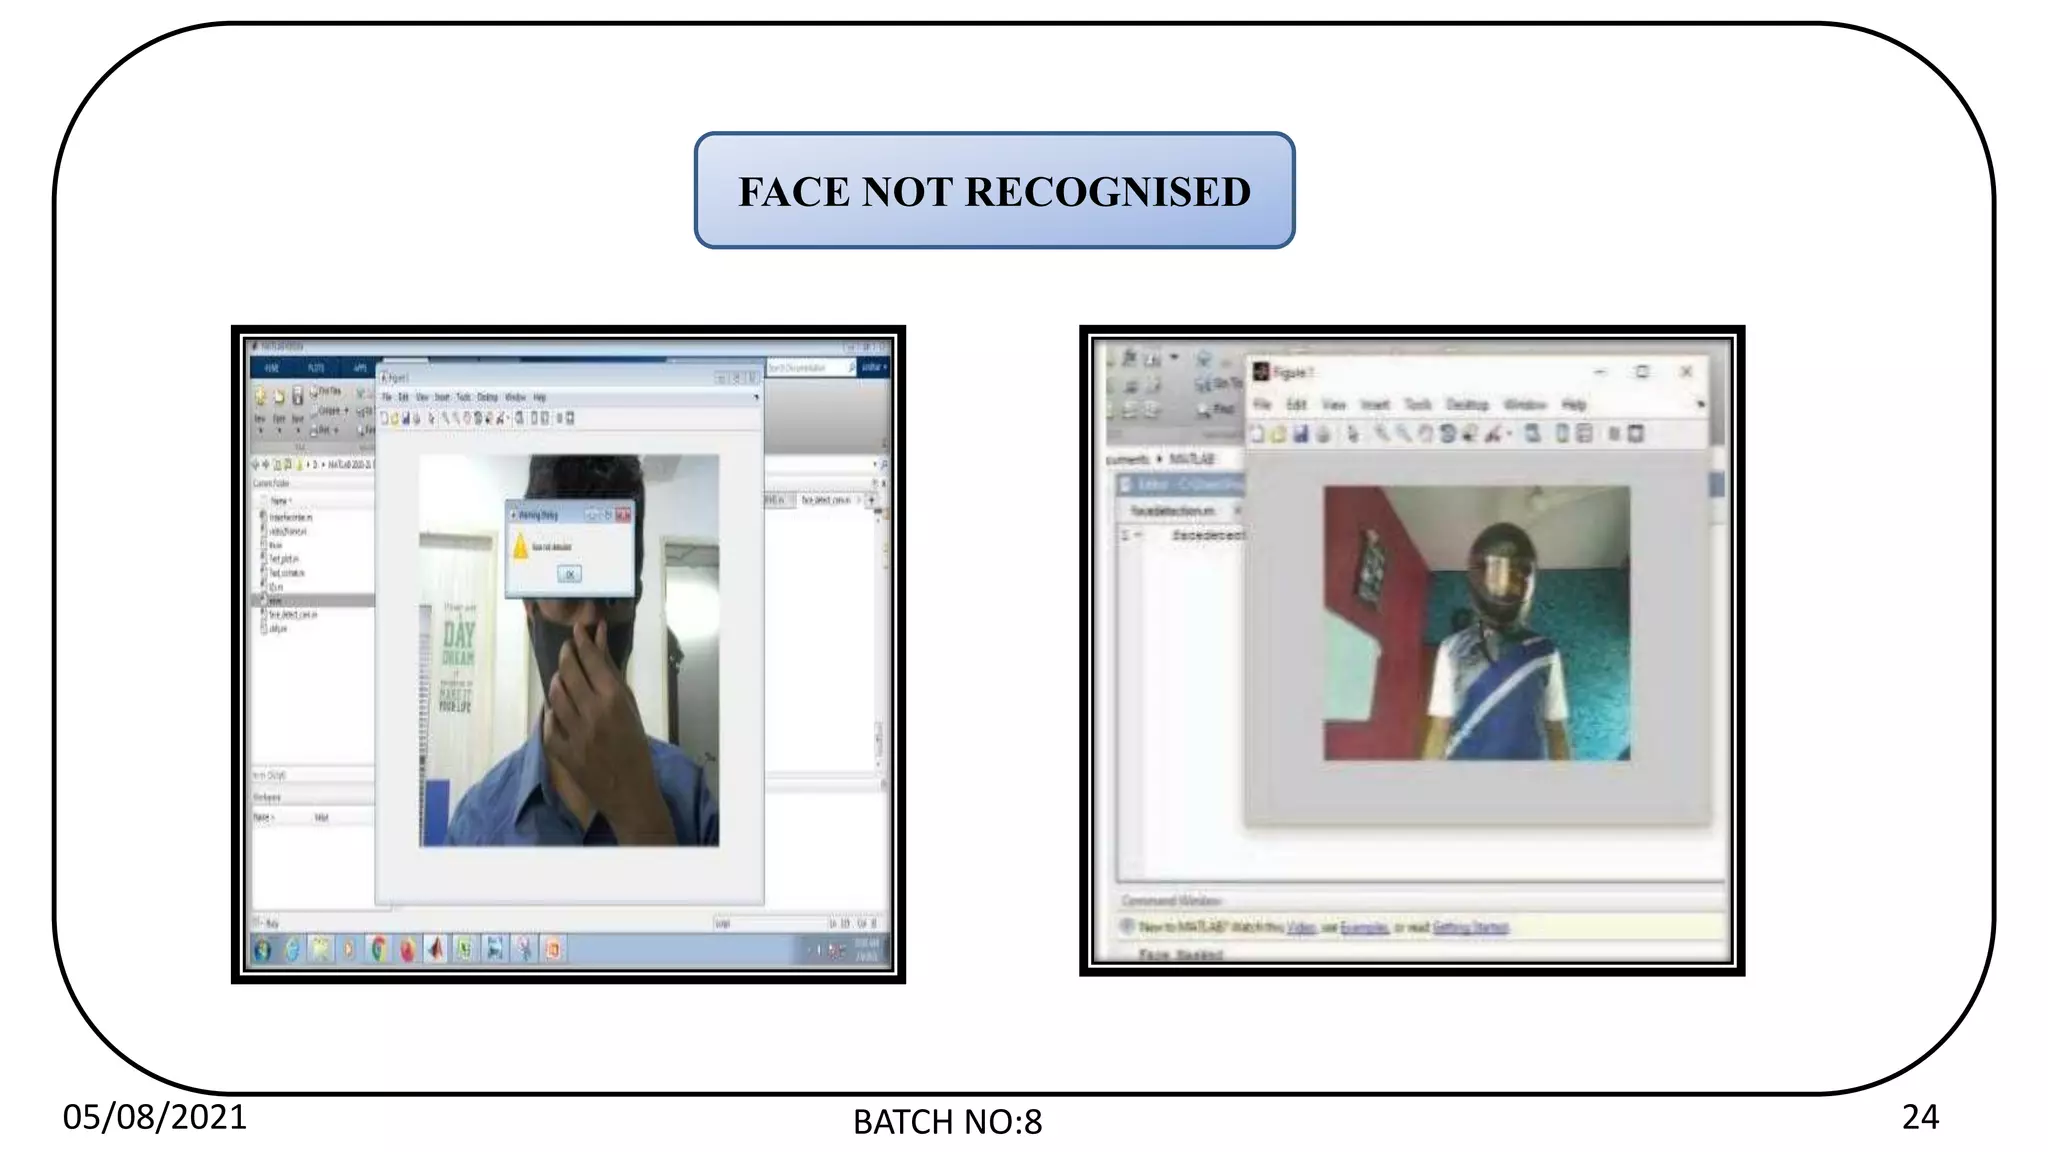Click Find button in right MATLAB toolstrip
The width and height of the screenshot is (2048, 1152).
pos(1217,408)
